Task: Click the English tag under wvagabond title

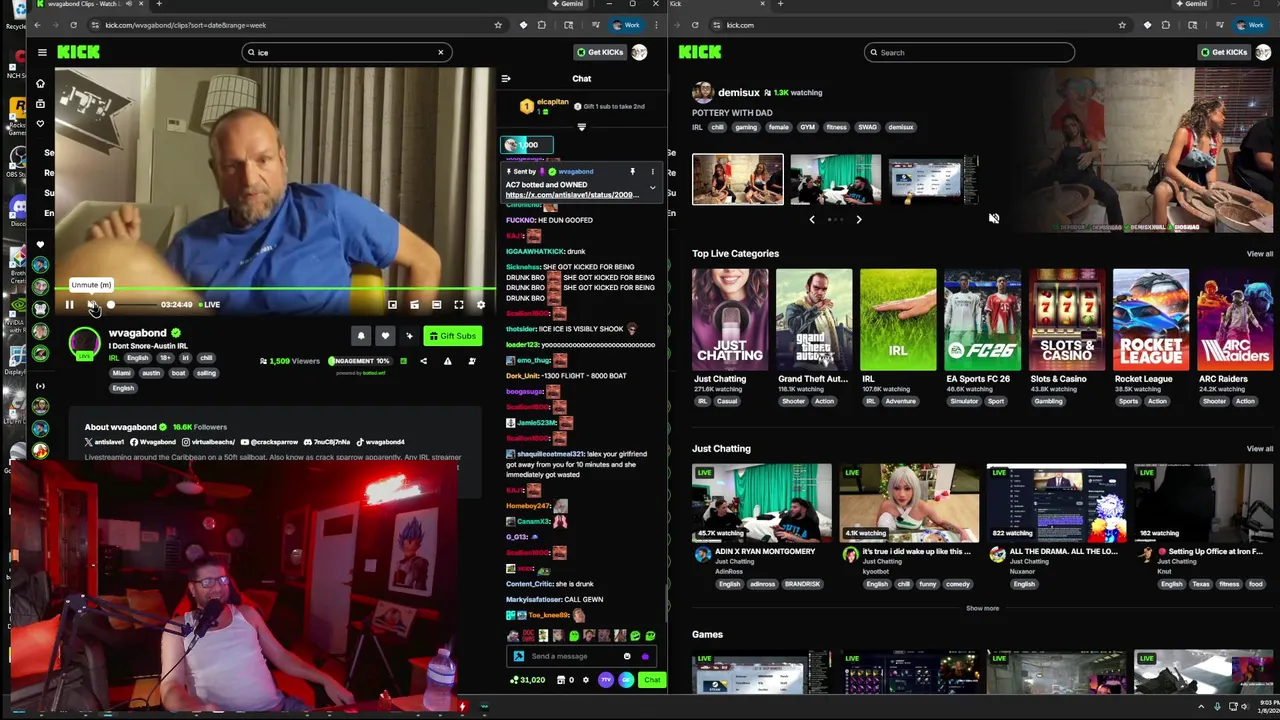Action: point(137,358)
